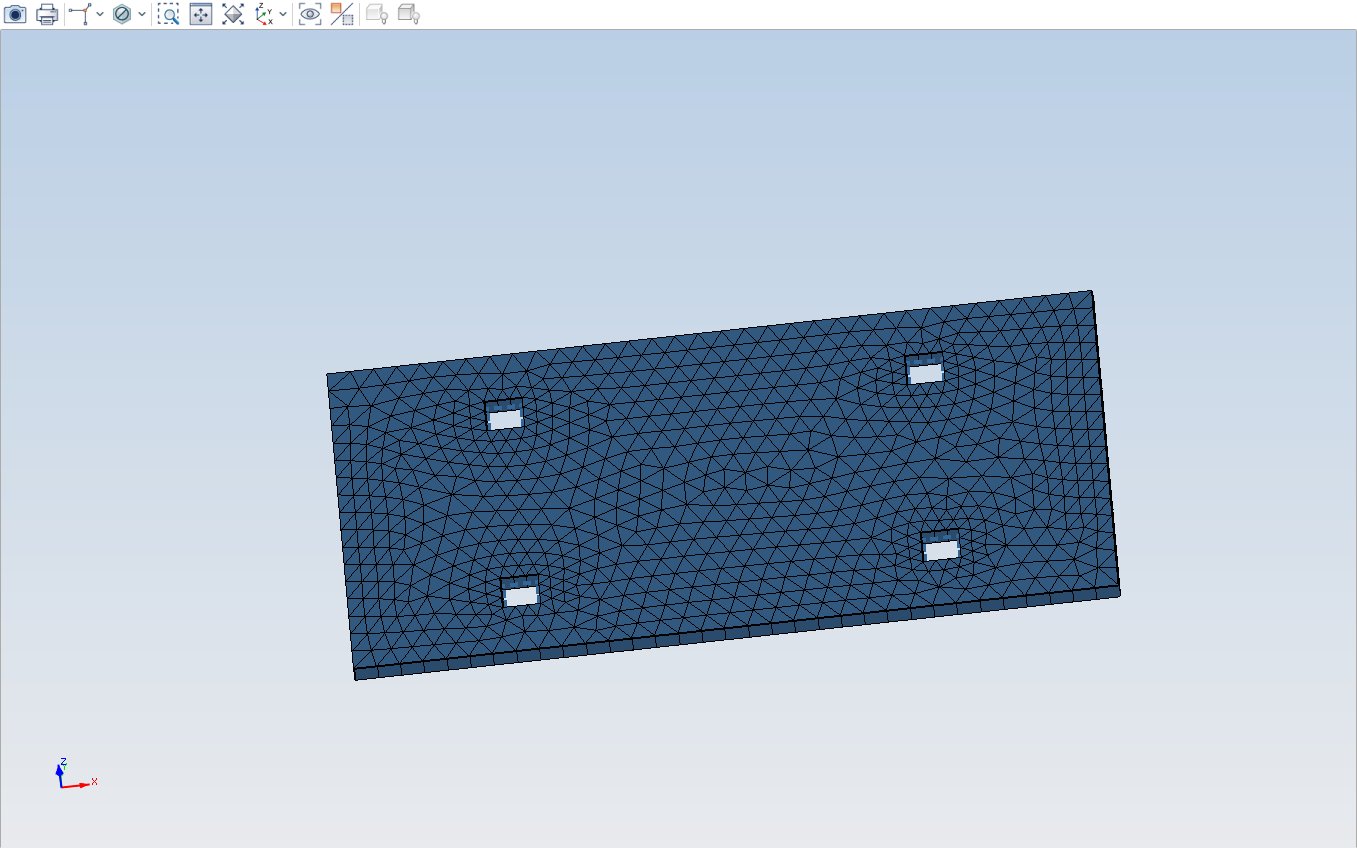The image size is (1357, 848).
Task: Open dropdown arrow next to XYZ view icon
Action: coord(283,14)
